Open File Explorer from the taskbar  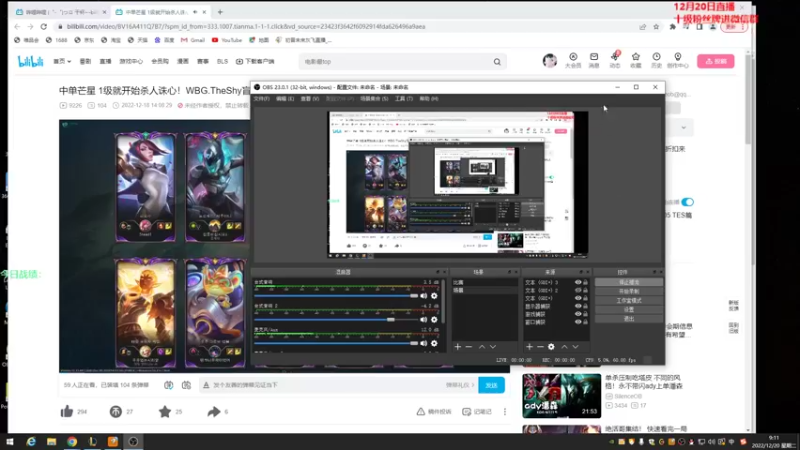coord(52,442)
